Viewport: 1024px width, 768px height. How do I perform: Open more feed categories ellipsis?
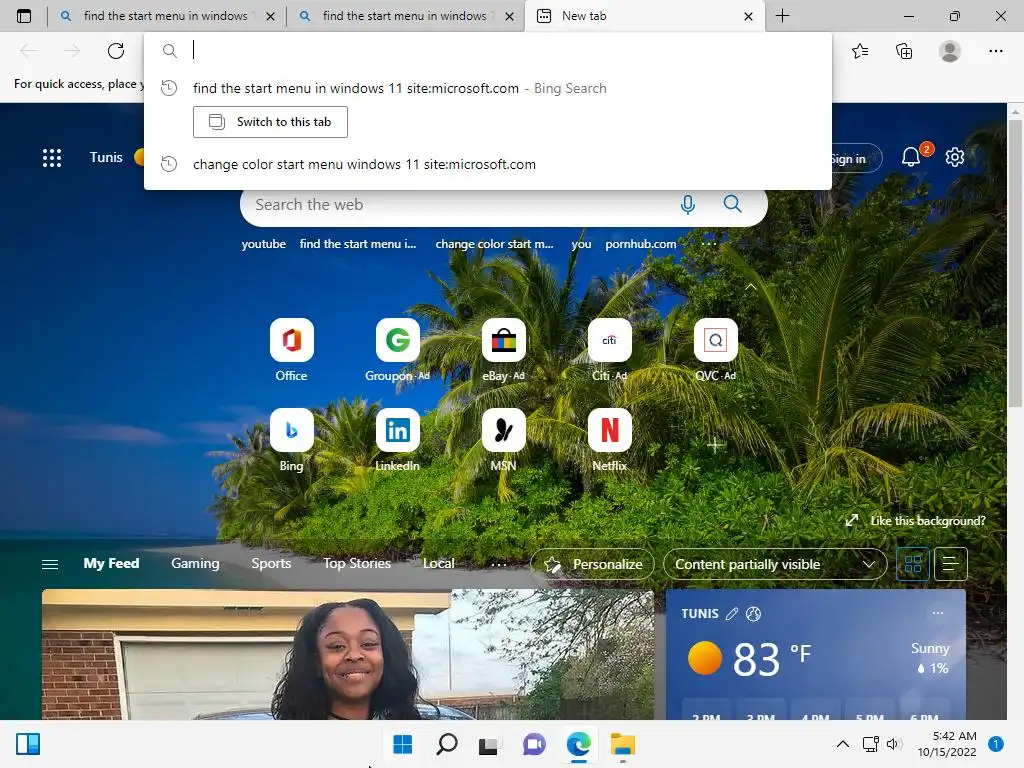click(498, 564)
